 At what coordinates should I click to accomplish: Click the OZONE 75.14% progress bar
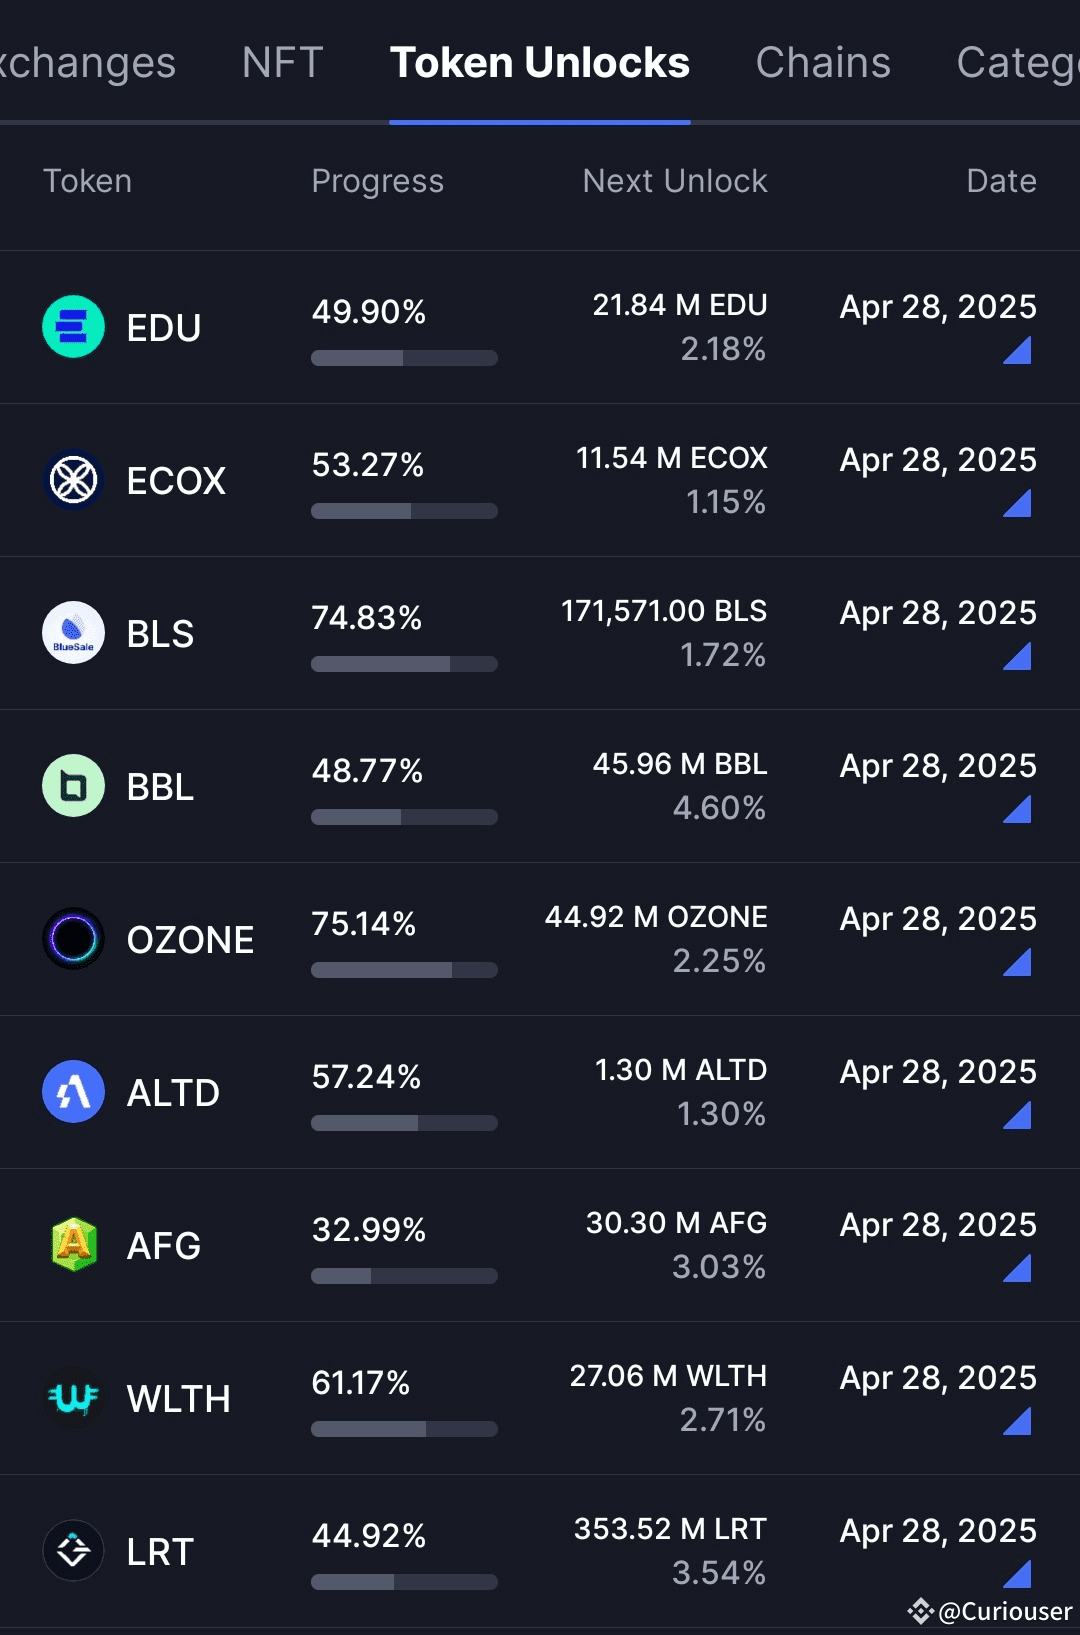404,970
